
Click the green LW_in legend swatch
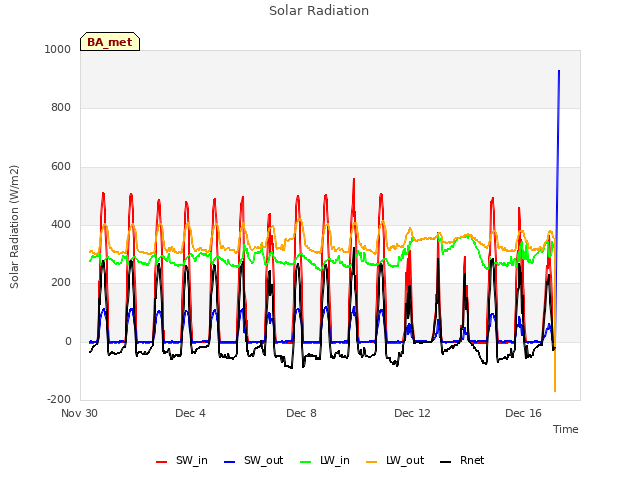pyautogui.click(x=306, y=462)
